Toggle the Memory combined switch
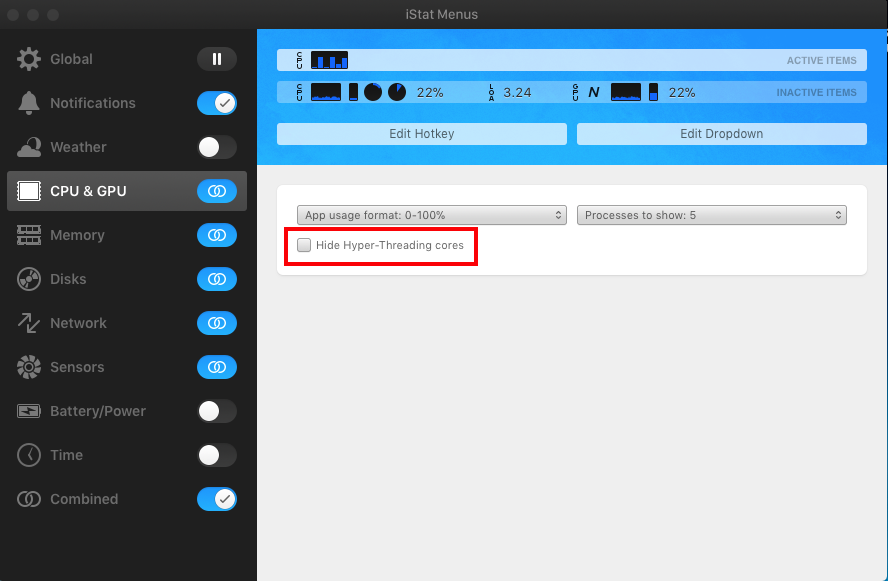This screenshot has height=581, width=888. click(x=217, y=235)
